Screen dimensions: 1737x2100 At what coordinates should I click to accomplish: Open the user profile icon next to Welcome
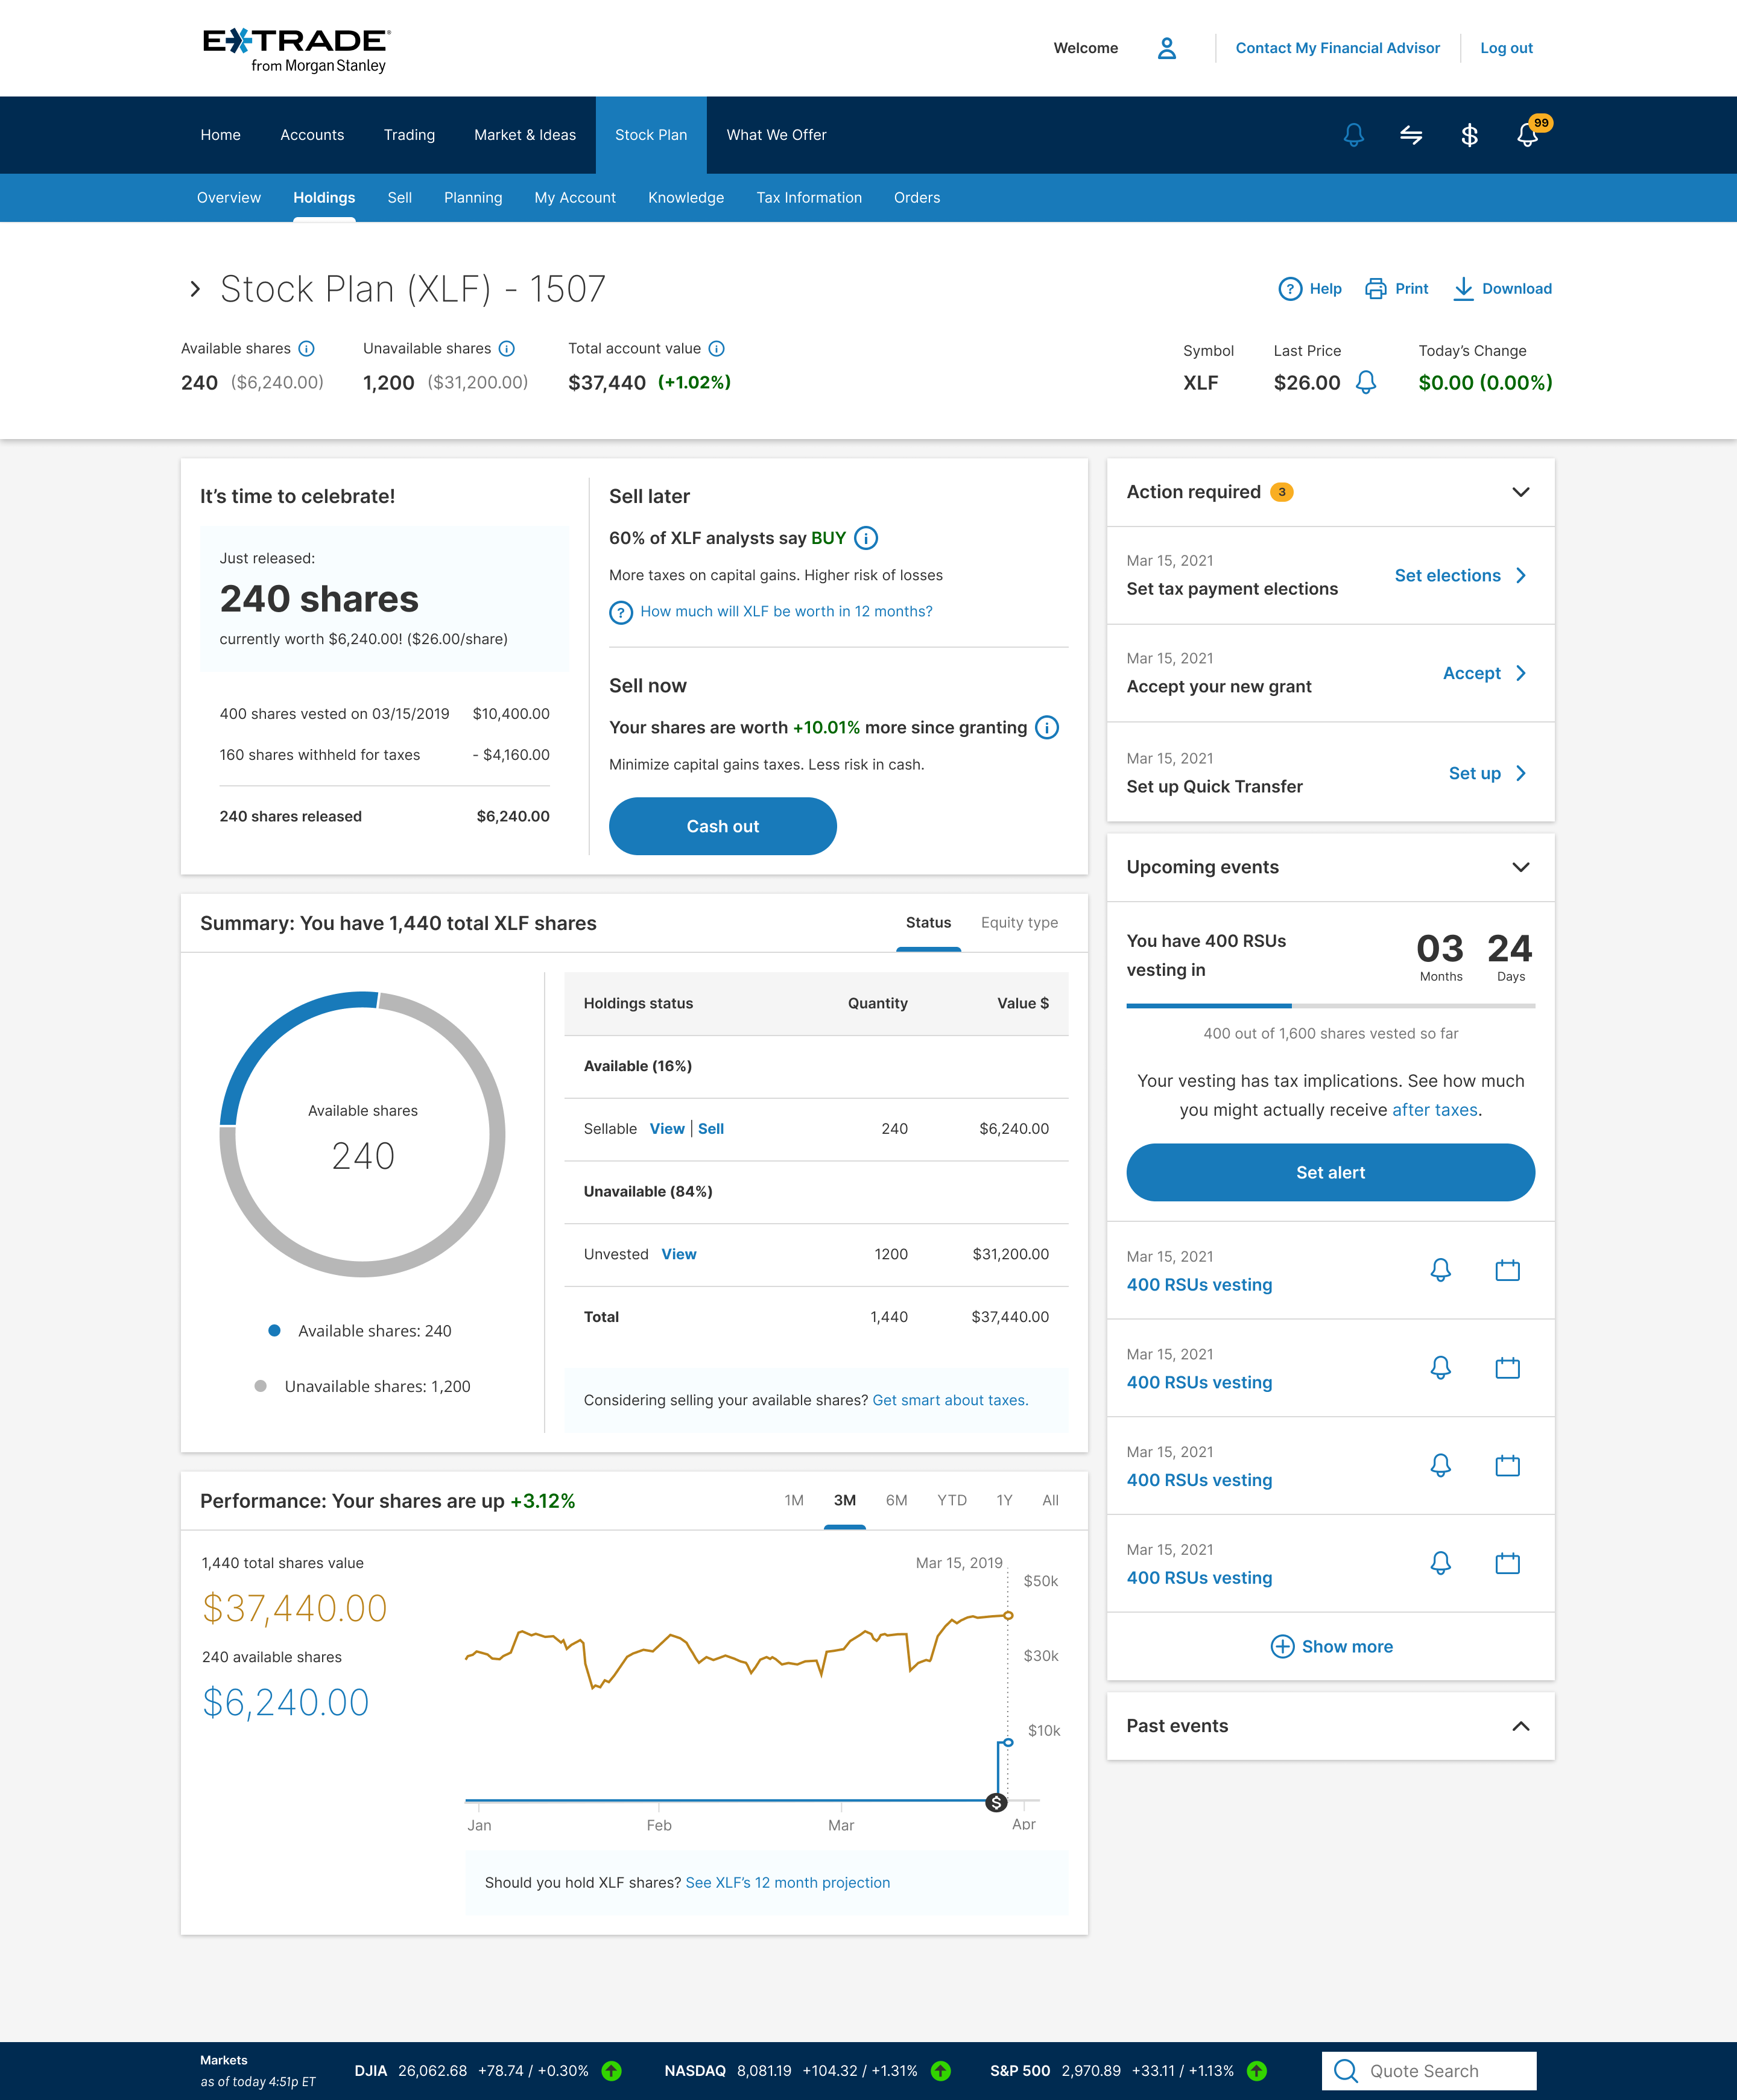tap(1166, 48)
